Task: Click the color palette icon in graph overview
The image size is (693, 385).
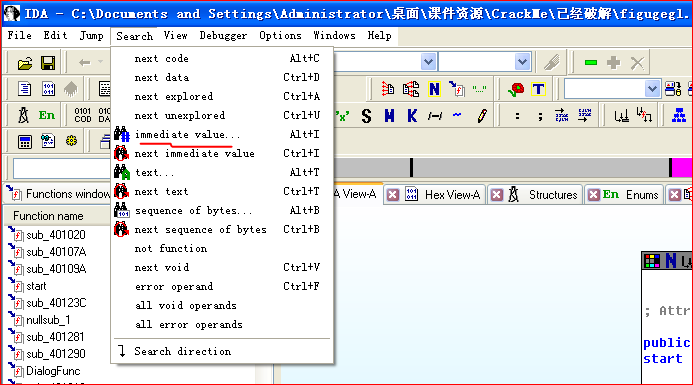Action: [x=652, y=261]
